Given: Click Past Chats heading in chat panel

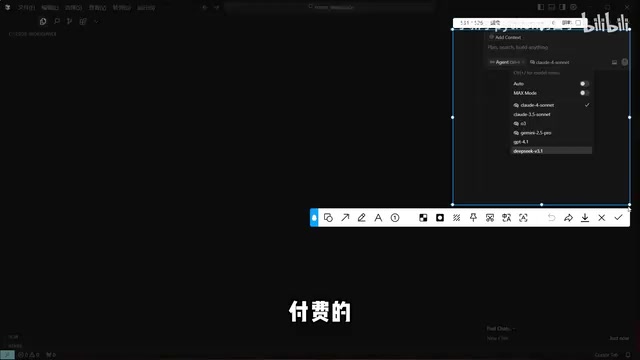Looking at the screenshot, I should 501,329.
